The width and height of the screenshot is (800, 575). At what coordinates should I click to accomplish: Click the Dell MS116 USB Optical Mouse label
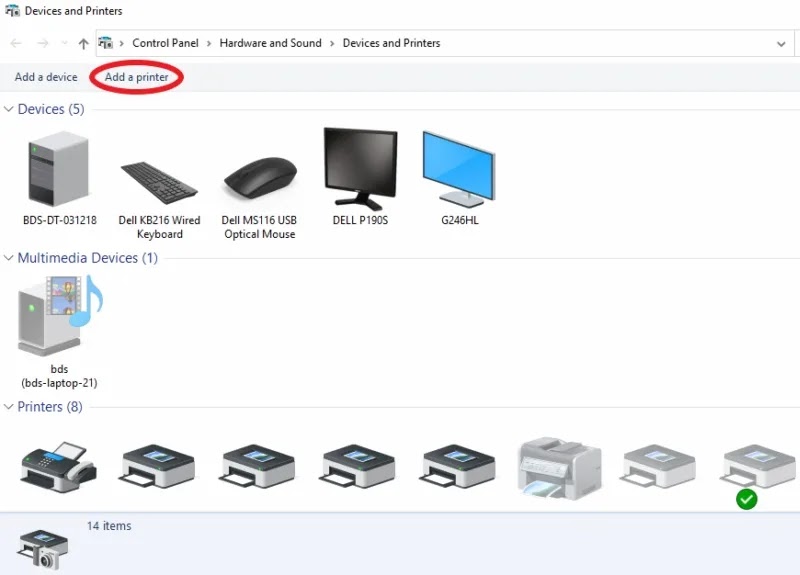tap(259, 227)
